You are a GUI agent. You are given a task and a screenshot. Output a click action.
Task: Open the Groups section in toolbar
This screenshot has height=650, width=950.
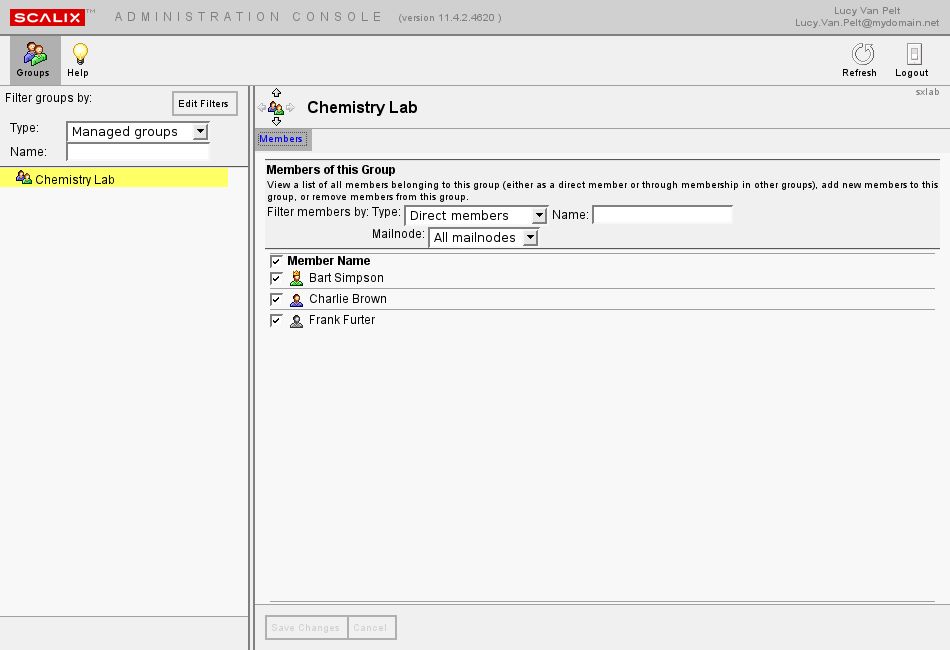33,59
